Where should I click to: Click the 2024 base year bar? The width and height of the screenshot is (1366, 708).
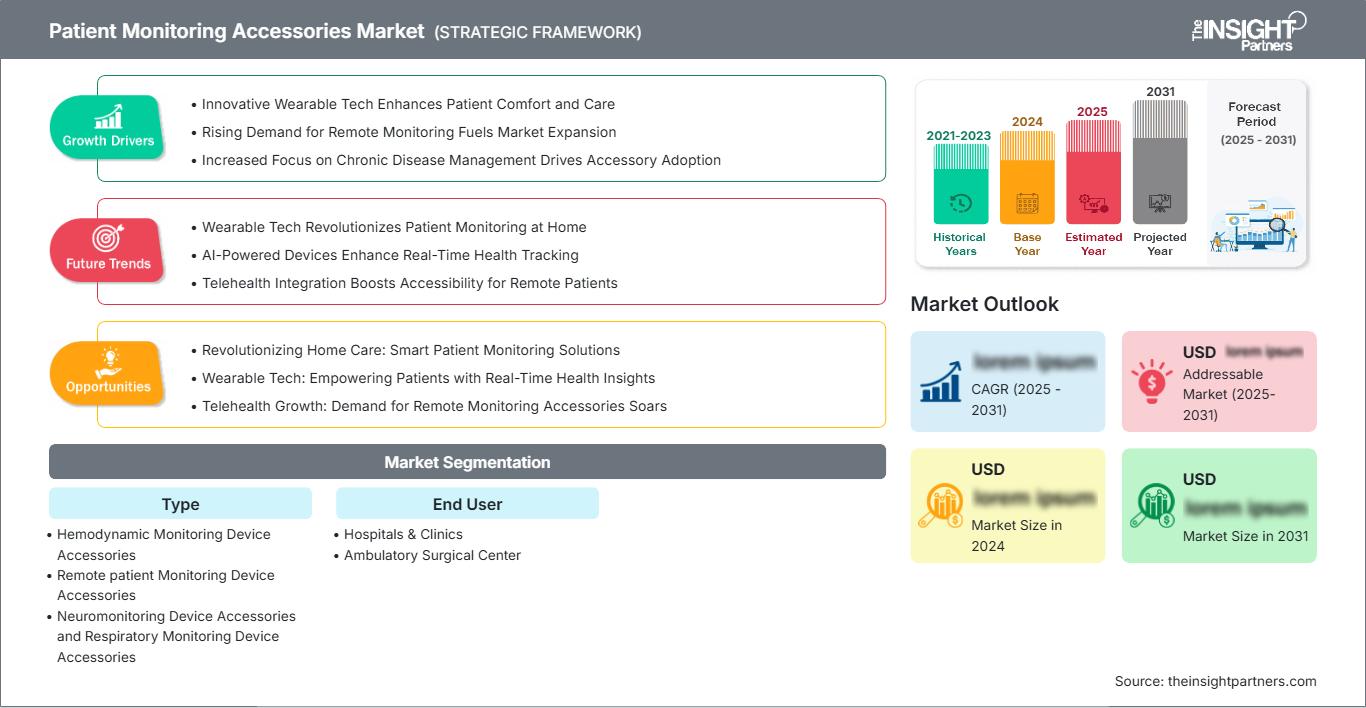coord(1027,177)
